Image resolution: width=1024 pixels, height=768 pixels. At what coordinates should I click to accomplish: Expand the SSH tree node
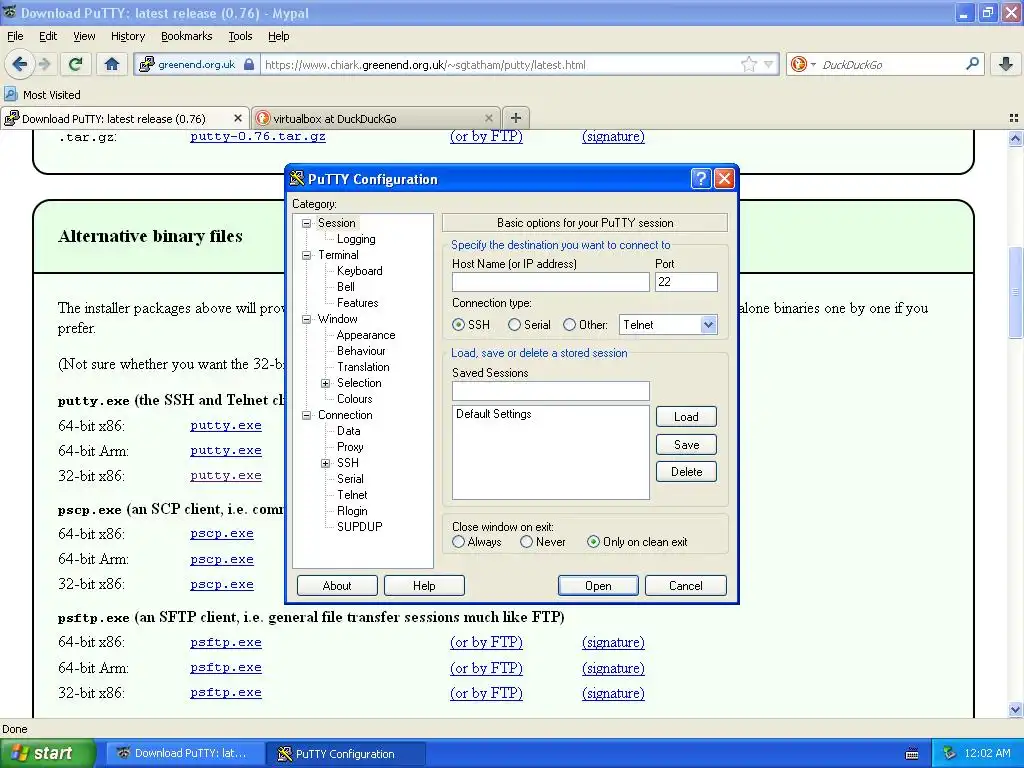[325, 463]
